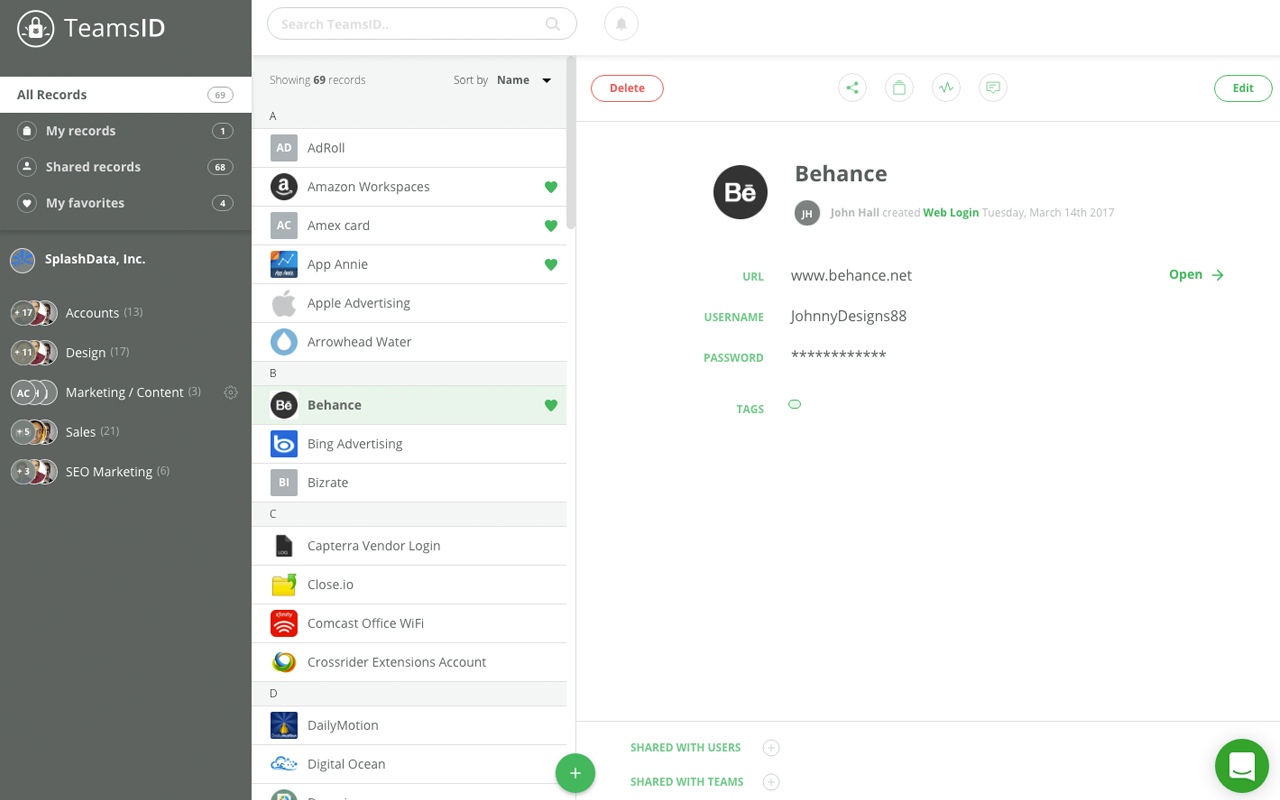Click the My records lock icon
Viewport: 1280px width, 800px height.
[x=27, y=131]
